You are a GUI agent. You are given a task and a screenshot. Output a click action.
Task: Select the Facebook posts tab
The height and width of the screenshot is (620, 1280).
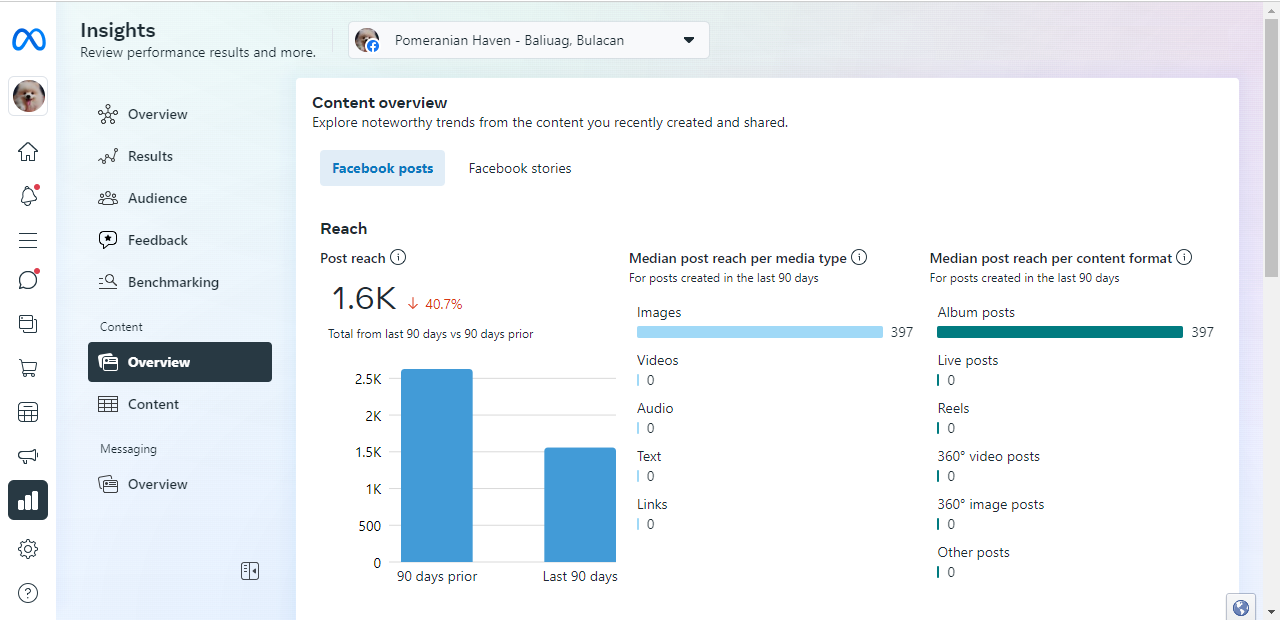pos(382,169)
